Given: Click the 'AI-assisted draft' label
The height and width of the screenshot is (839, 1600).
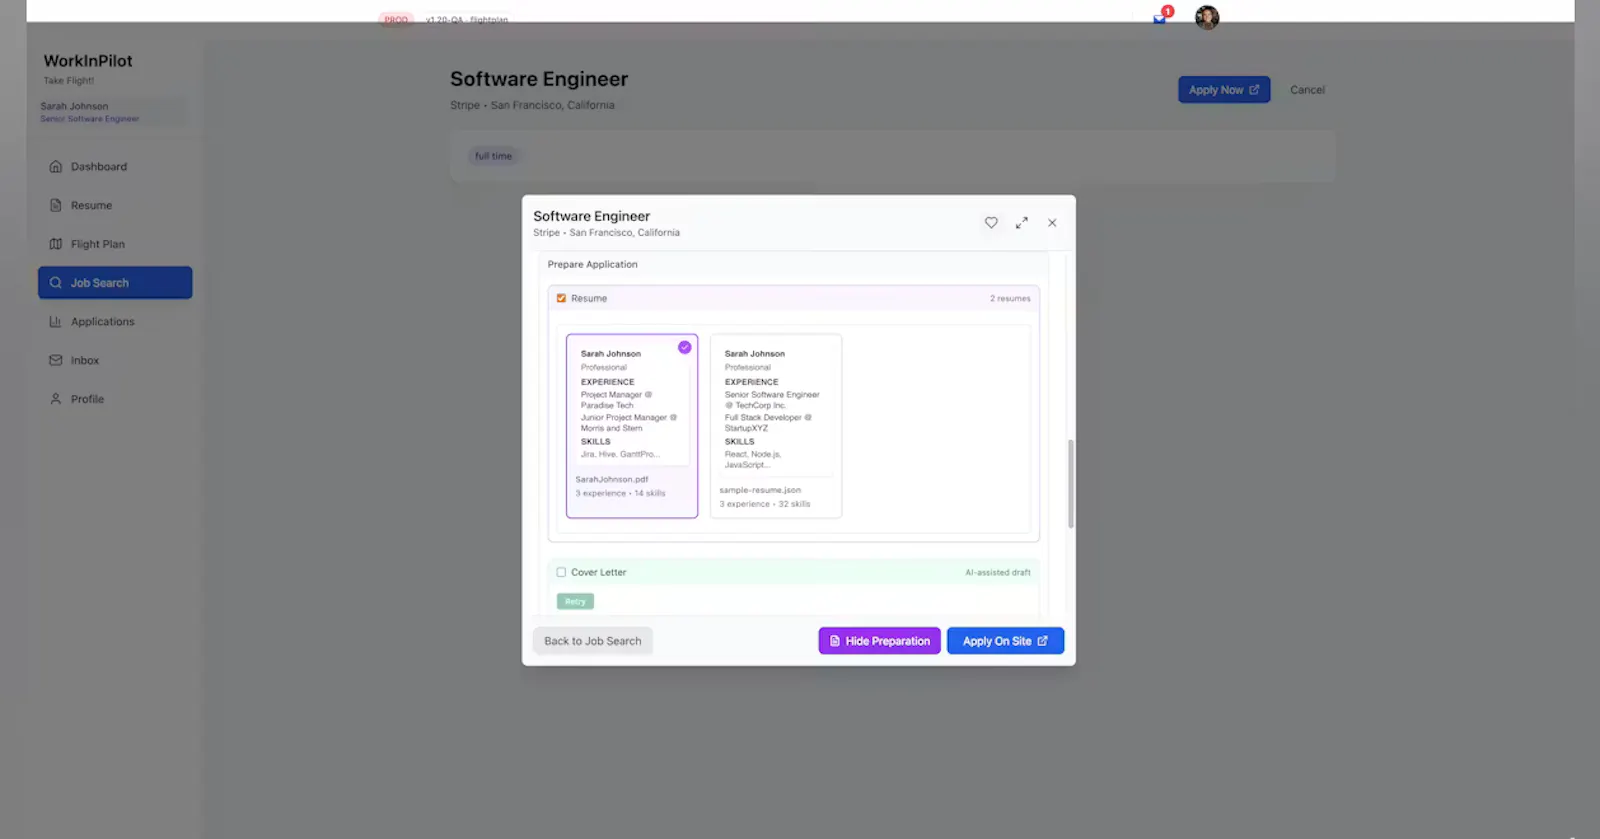Looking at the screenshot, I should 998,573.
